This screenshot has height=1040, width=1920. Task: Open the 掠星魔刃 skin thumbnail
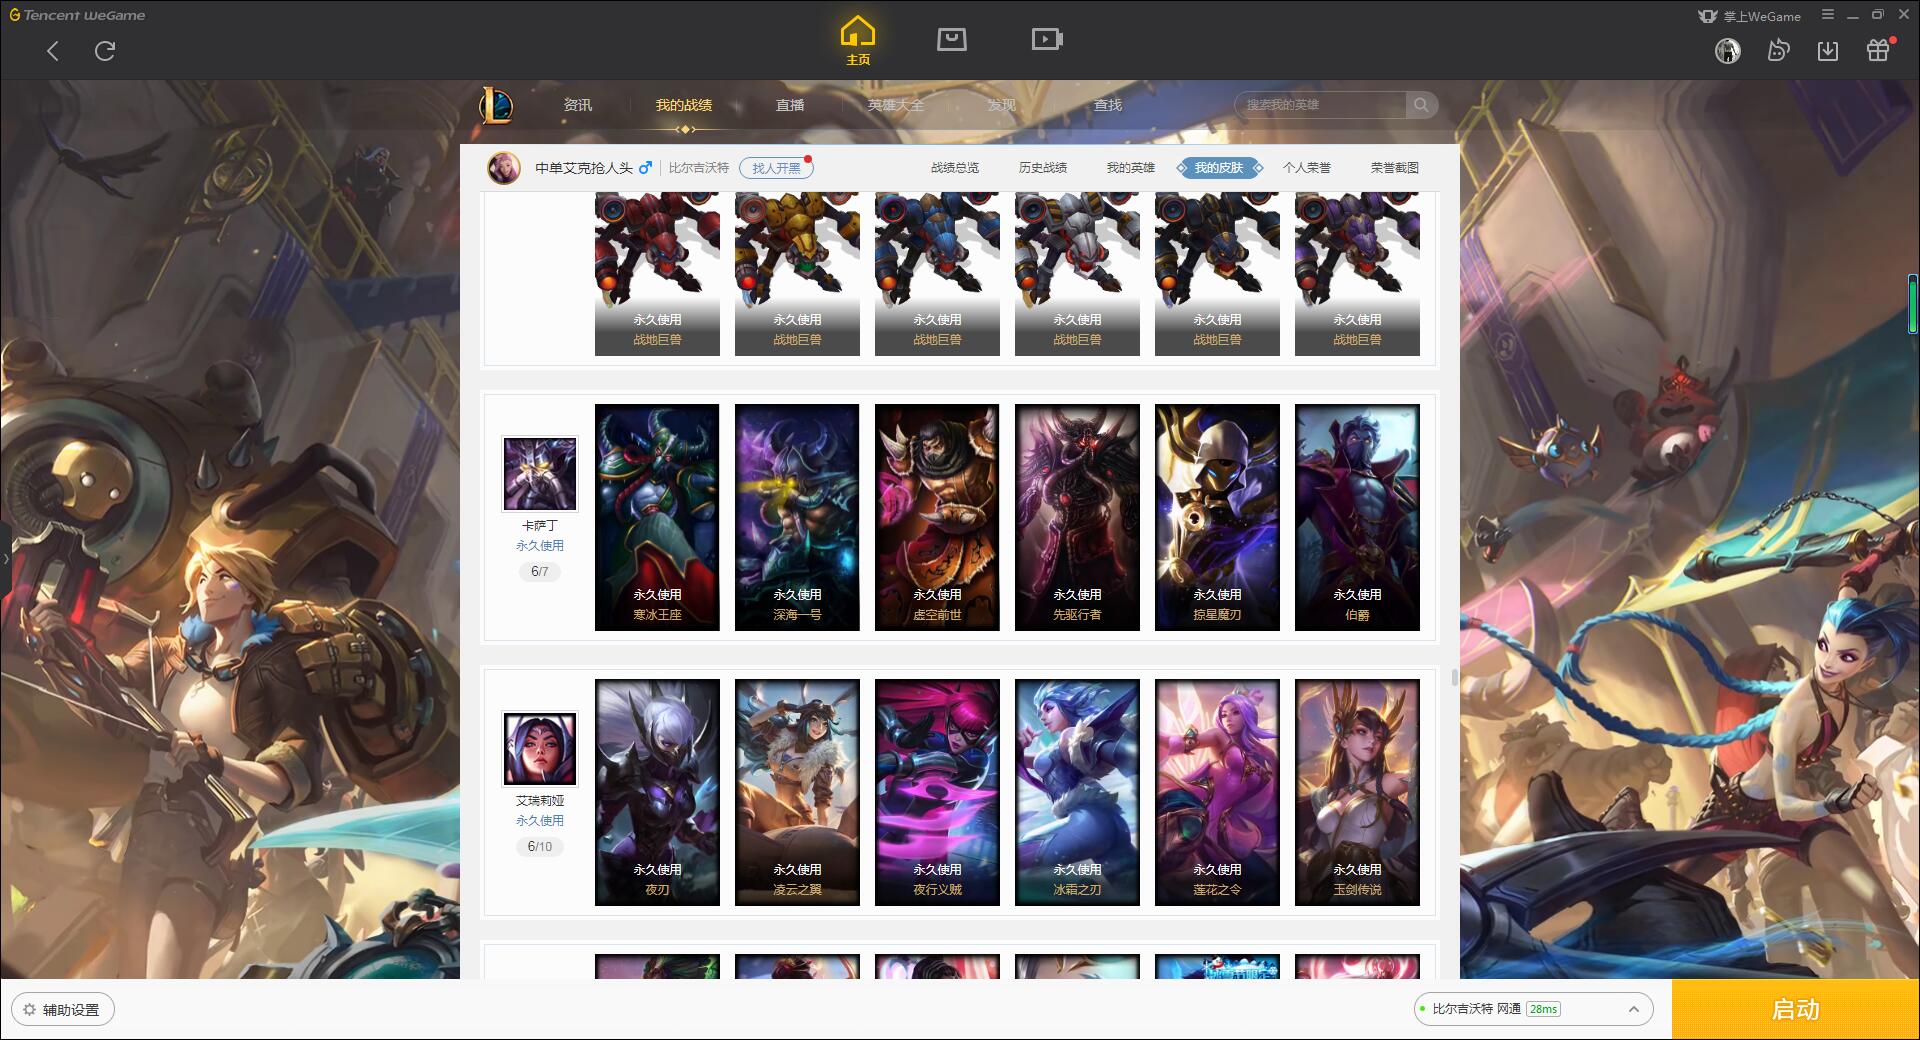pyautogui.click(x=1217, y=517)
